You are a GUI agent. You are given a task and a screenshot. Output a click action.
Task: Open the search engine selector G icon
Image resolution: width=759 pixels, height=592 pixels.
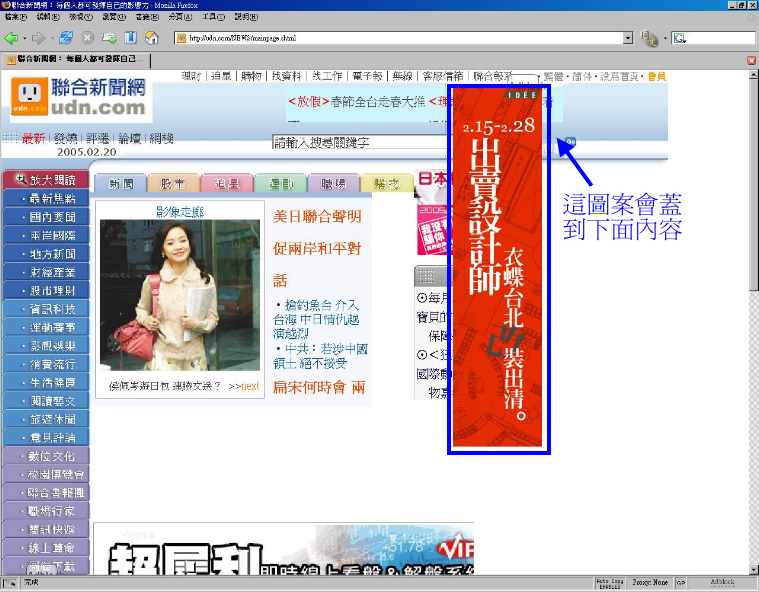tap(679, 38)
